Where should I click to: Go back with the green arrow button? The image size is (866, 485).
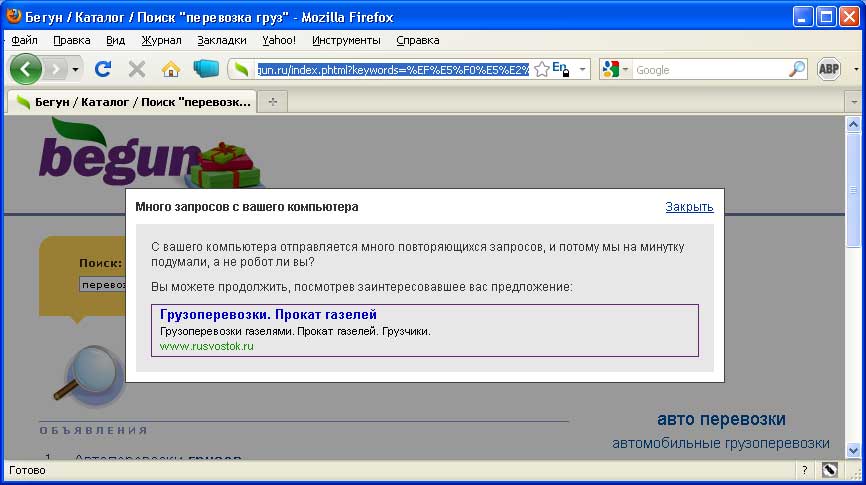tap(25, 69)
